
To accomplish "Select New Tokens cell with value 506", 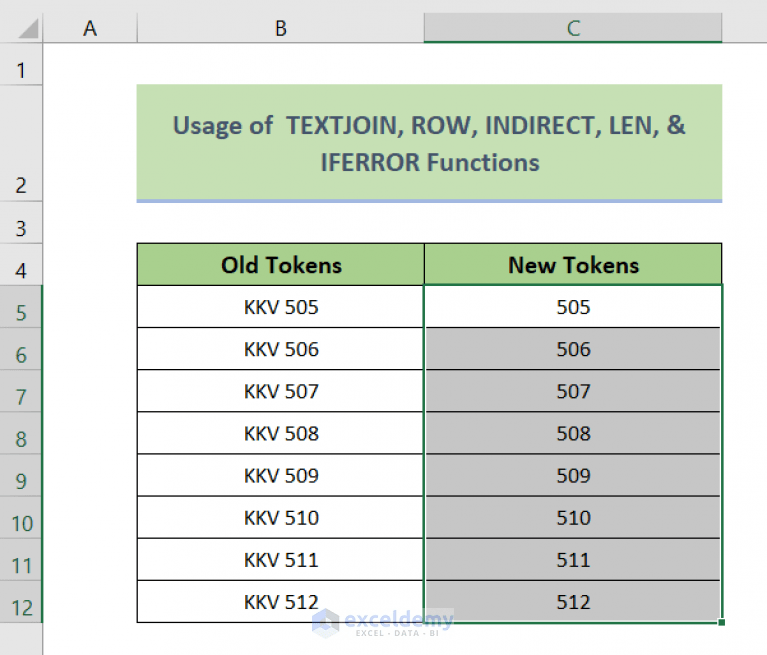I will pyautogui.click(x=573, y=349).
